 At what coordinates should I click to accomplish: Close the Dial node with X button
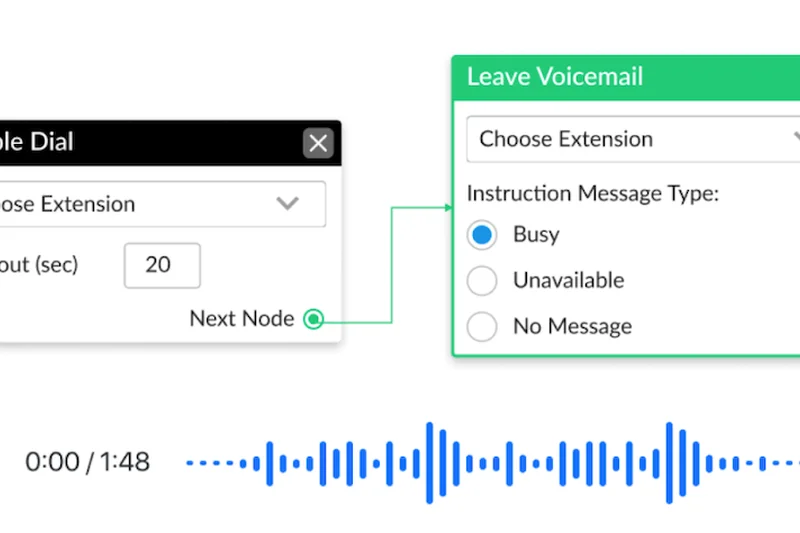(318, 143)
